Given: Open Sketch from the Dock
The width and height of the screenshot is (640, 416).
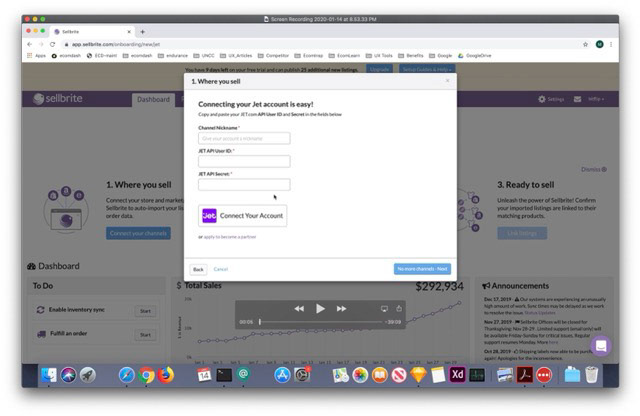Looking at the screenshot, I should (x=418, y=375).
